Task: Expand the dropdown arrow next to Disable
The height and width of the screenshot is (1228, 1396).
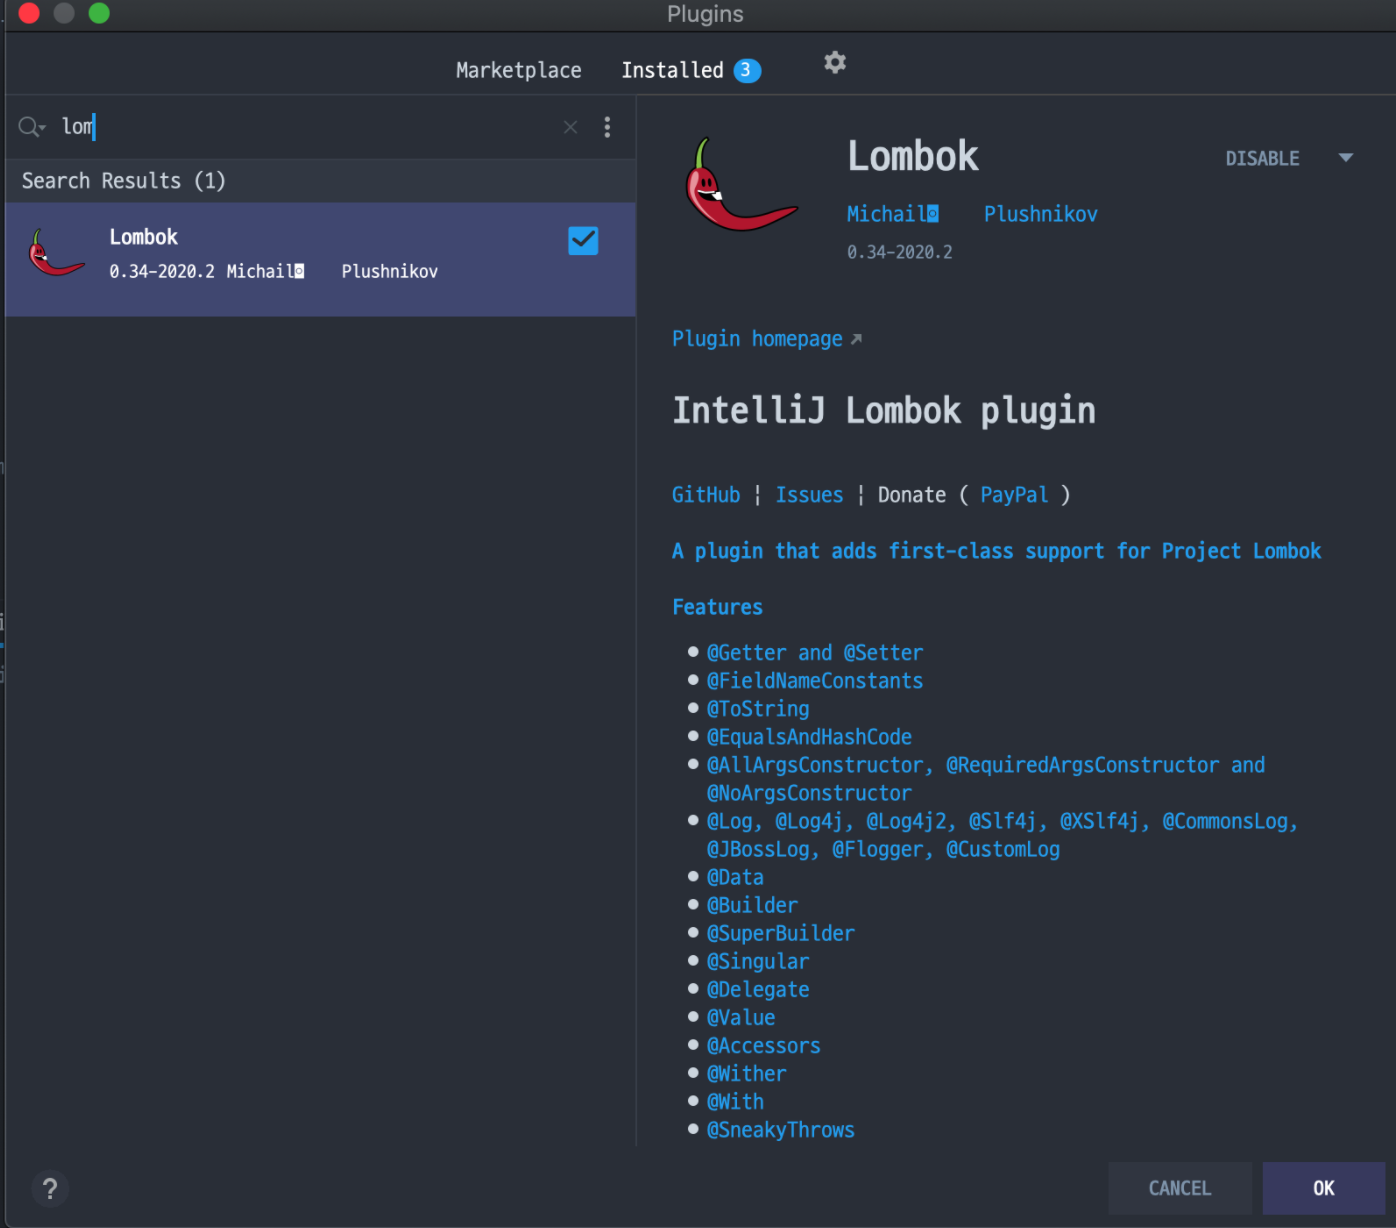Action: coord(1346,158)
